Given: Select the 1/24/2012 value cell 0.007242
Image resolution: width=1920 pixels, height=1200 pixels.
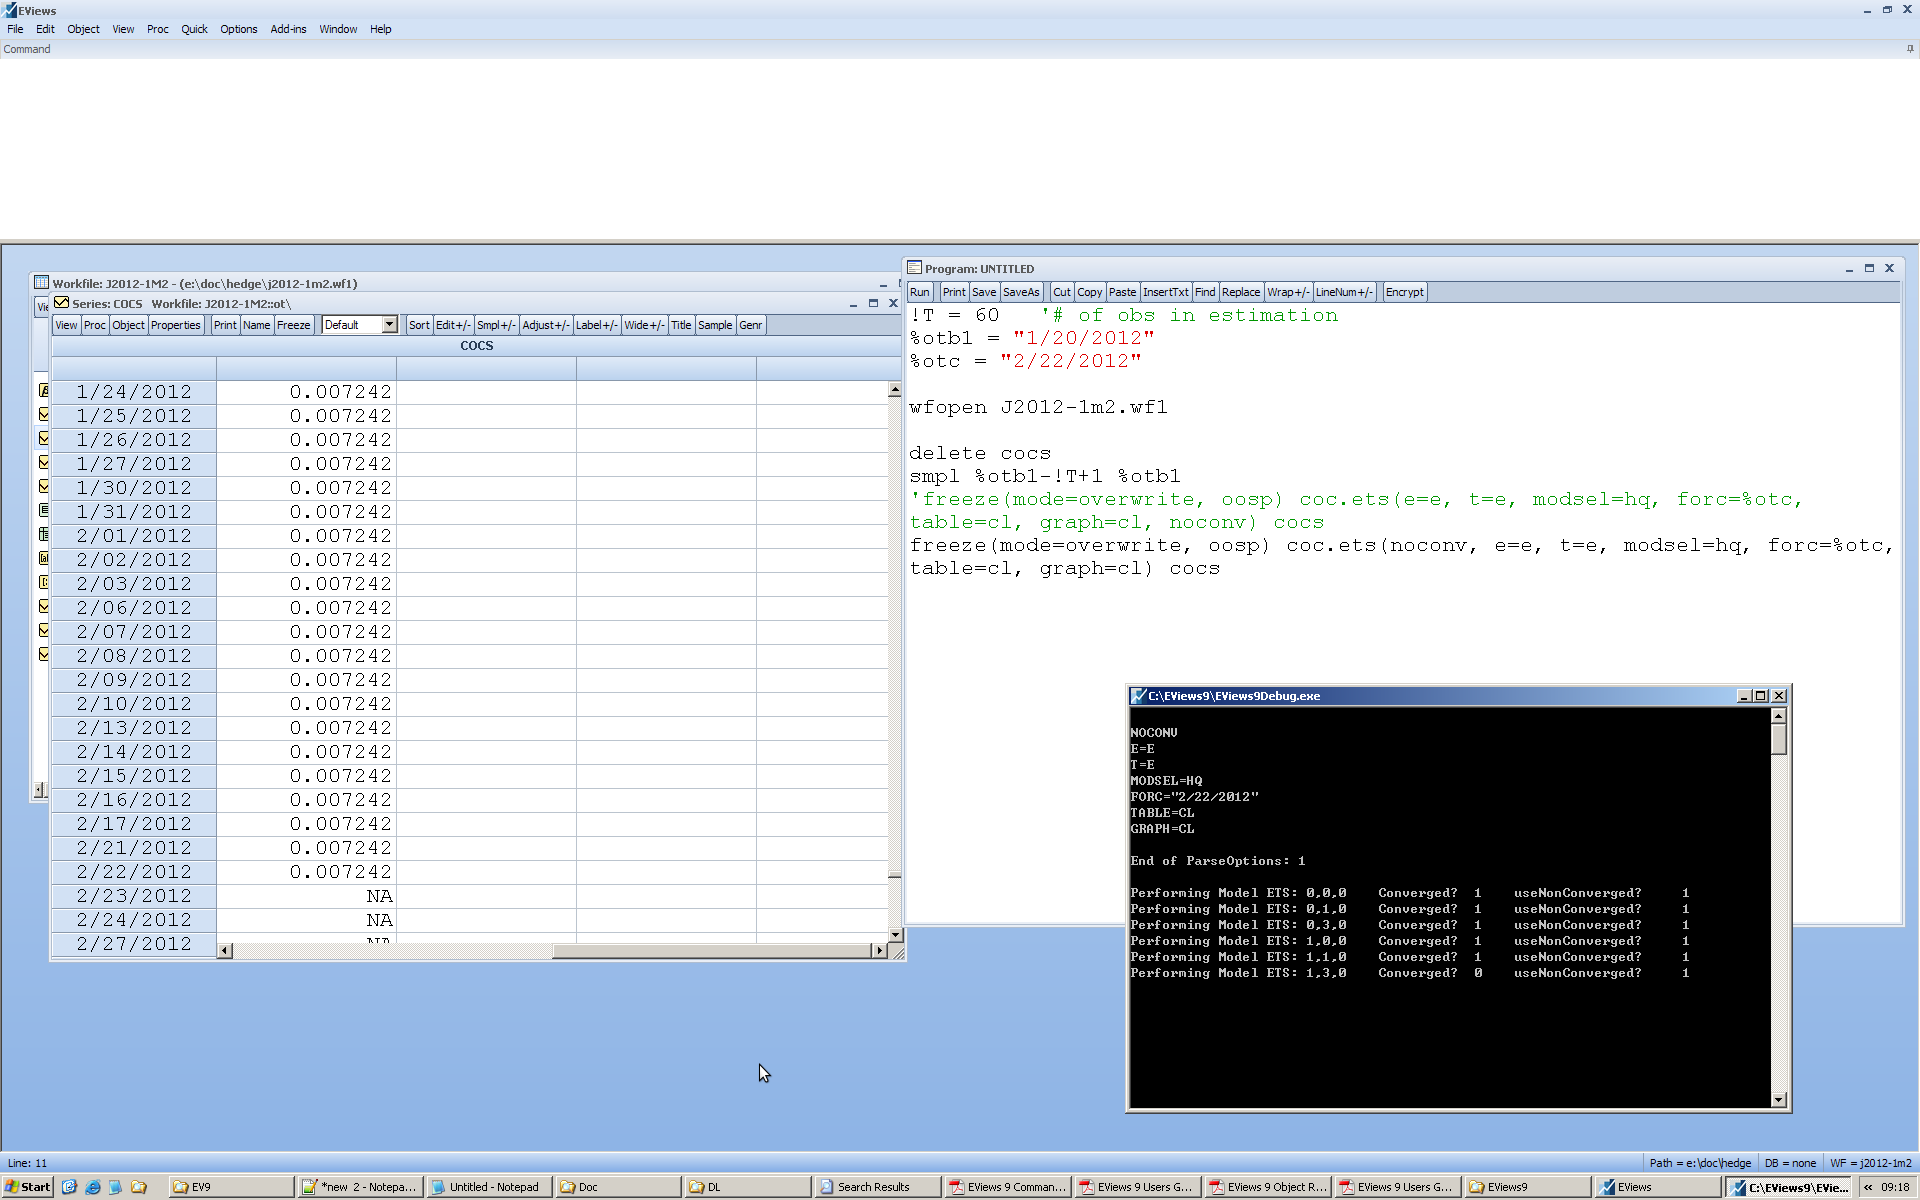Looking at the screenshot, I should (x=307, y=392).
